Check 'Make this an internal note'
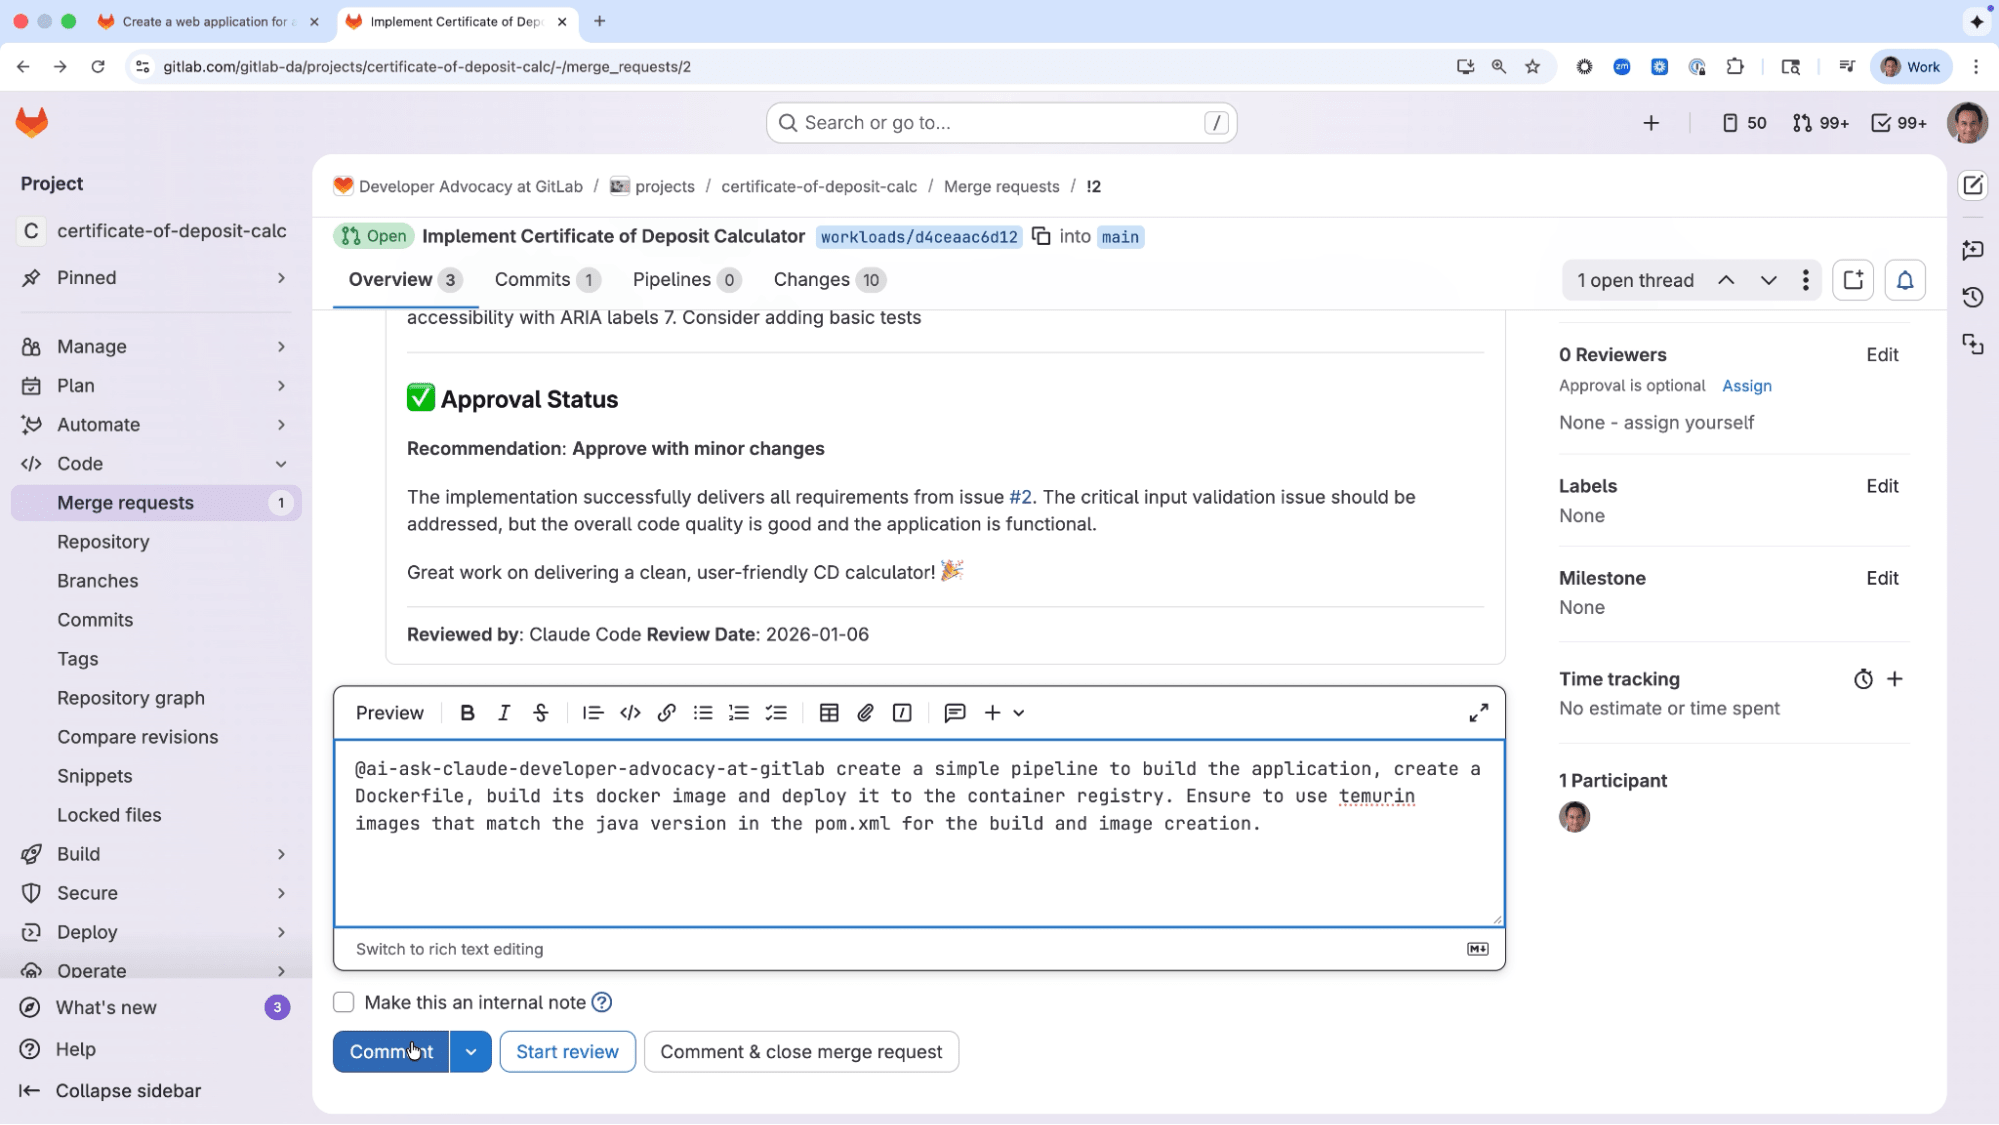The height and width of the screenshot is (1125, 1999). pos(343,1002)
